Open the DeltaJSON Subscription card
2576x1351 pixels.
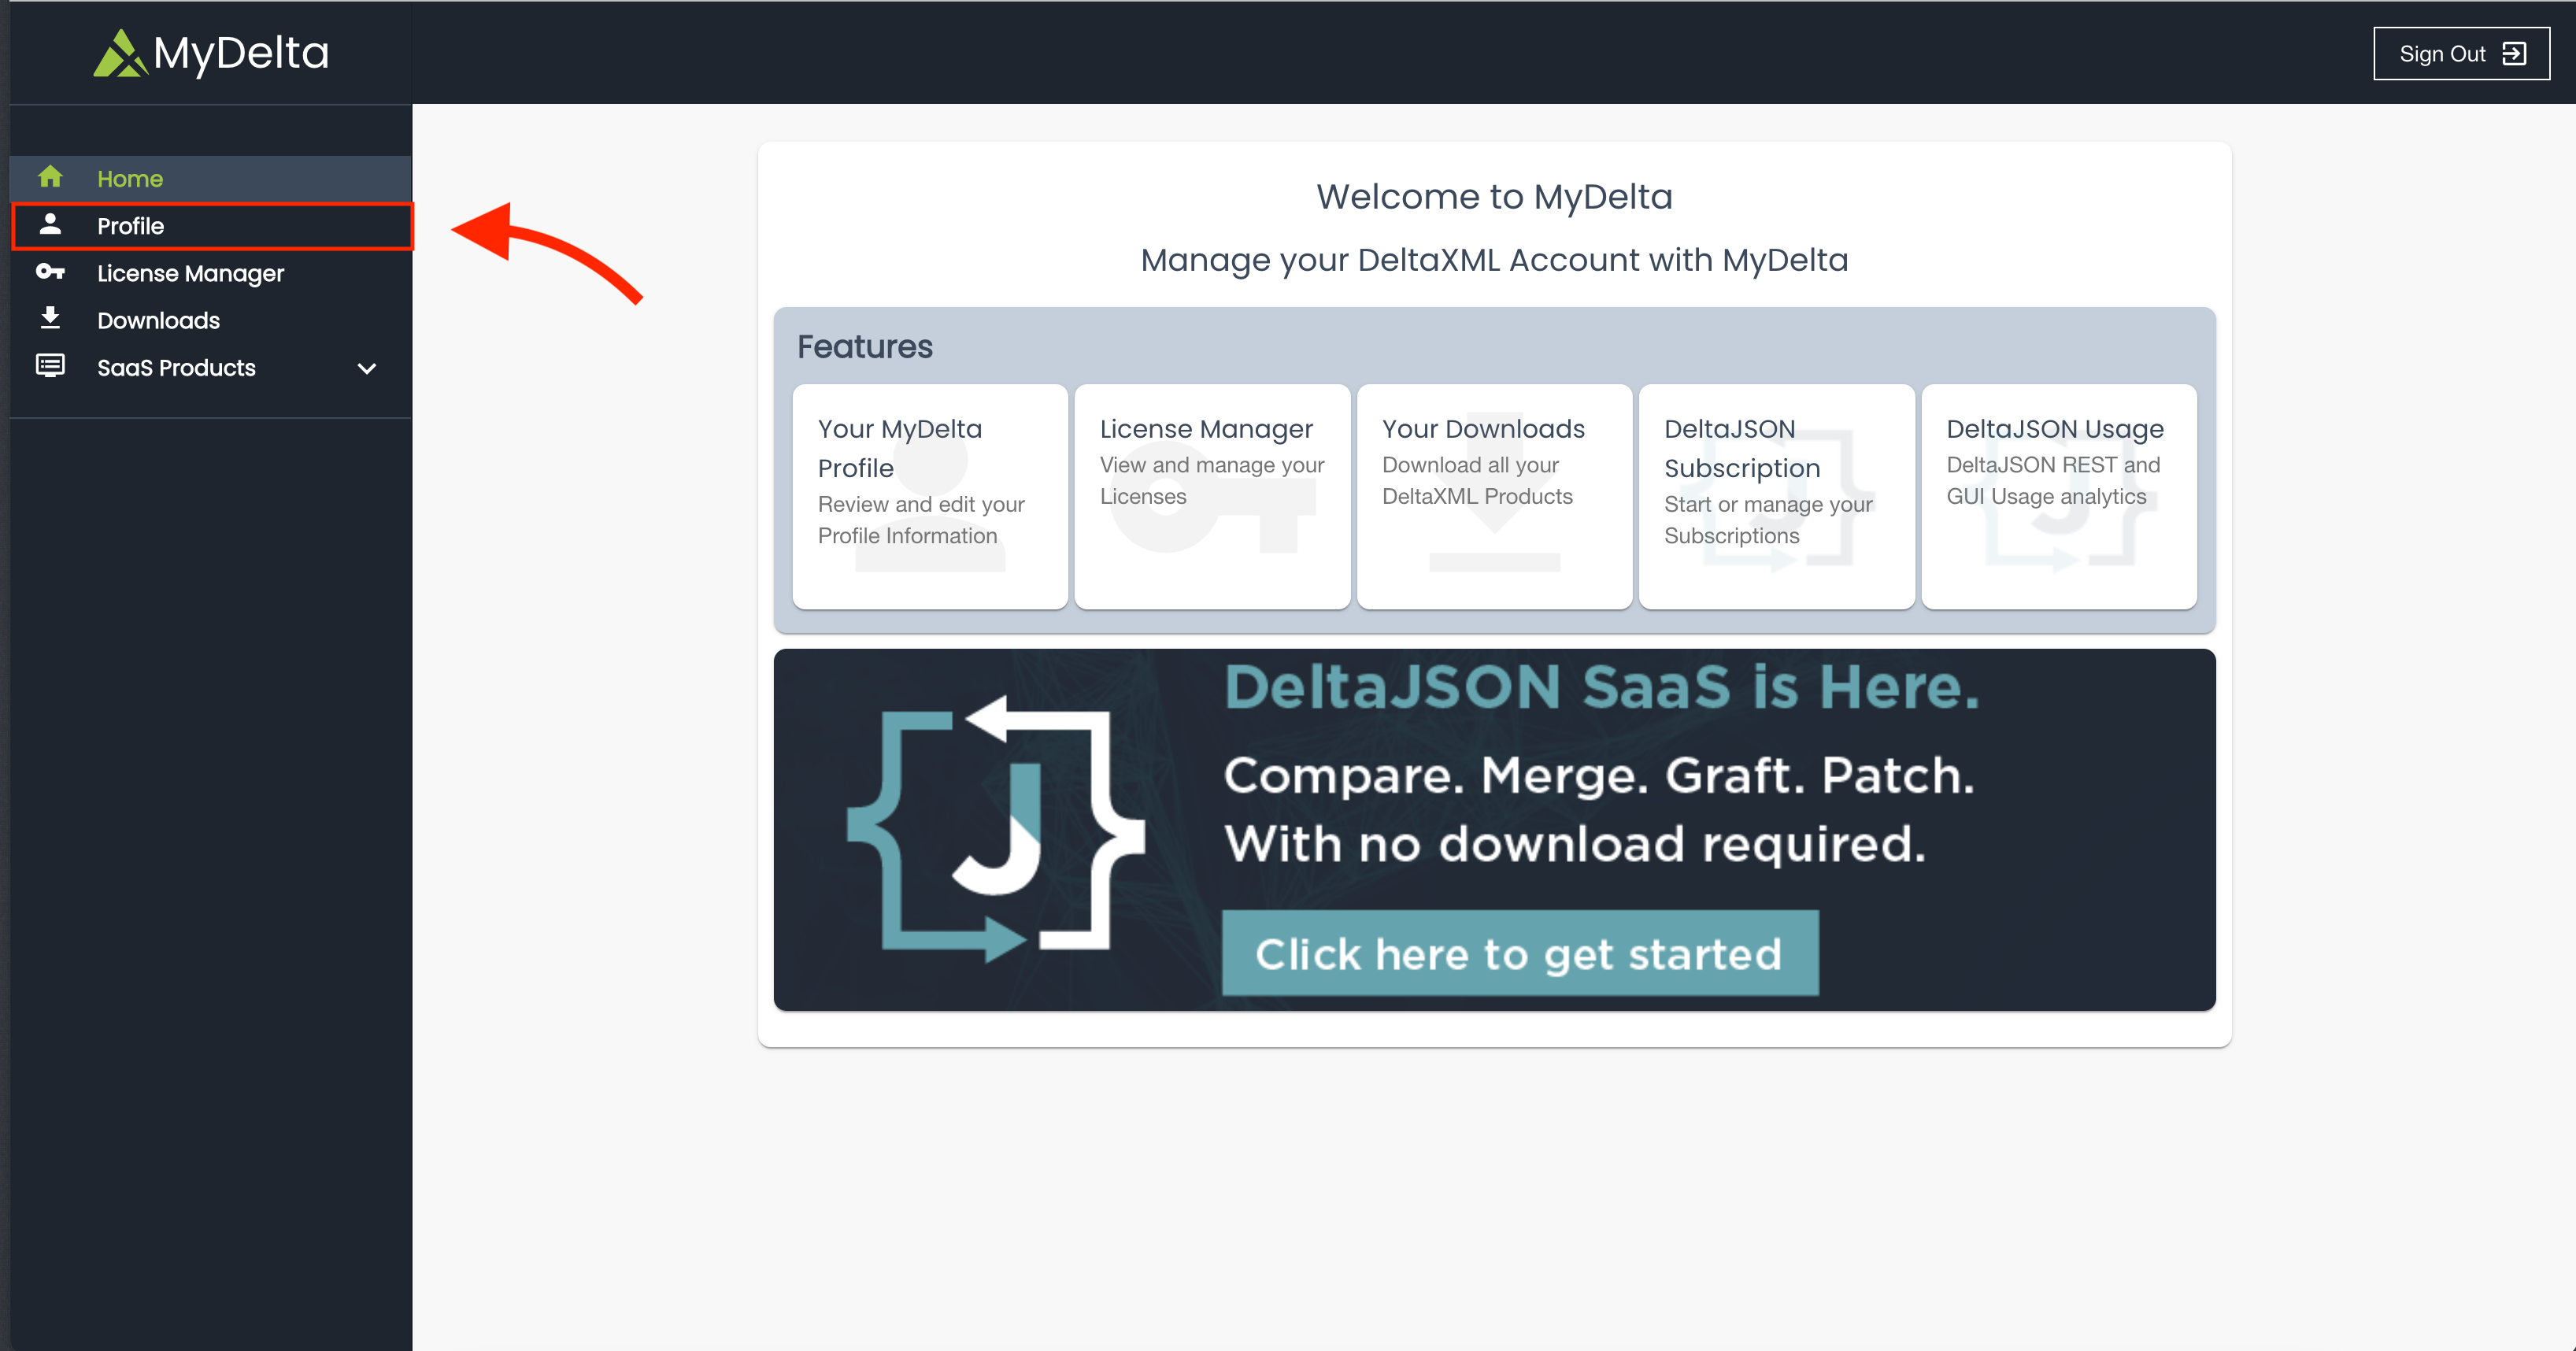tap(1776, 496)
